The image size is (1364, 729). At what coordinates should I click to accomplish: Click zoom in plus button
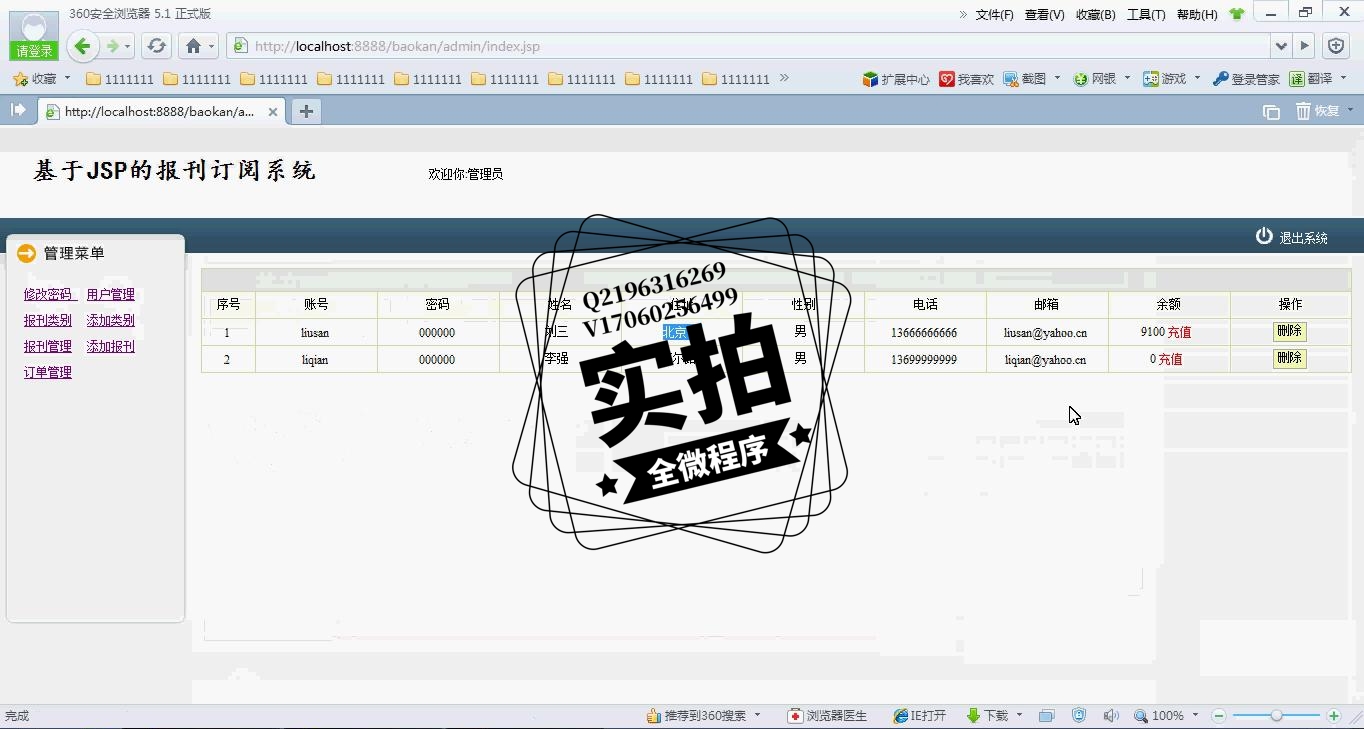pos(1334,716)
